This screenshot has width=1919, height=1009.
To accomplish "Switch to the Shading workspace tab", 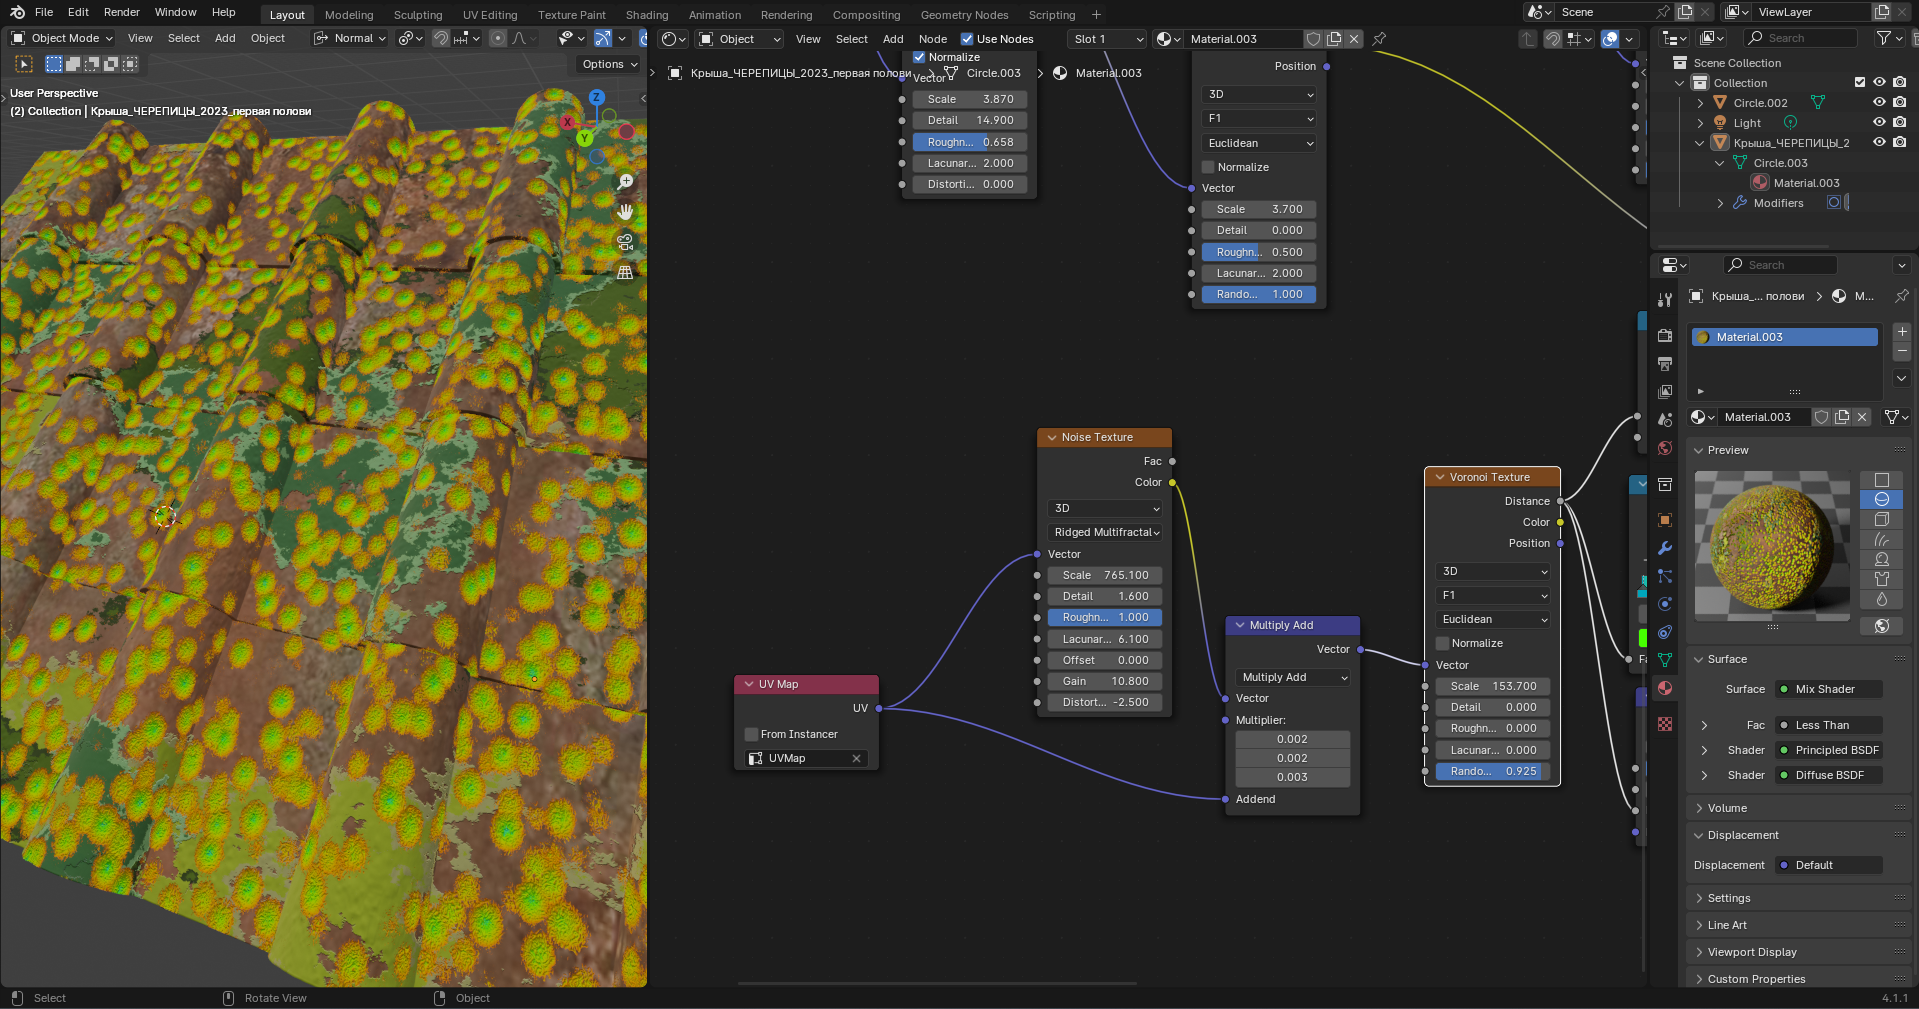I will pos(647,15).
